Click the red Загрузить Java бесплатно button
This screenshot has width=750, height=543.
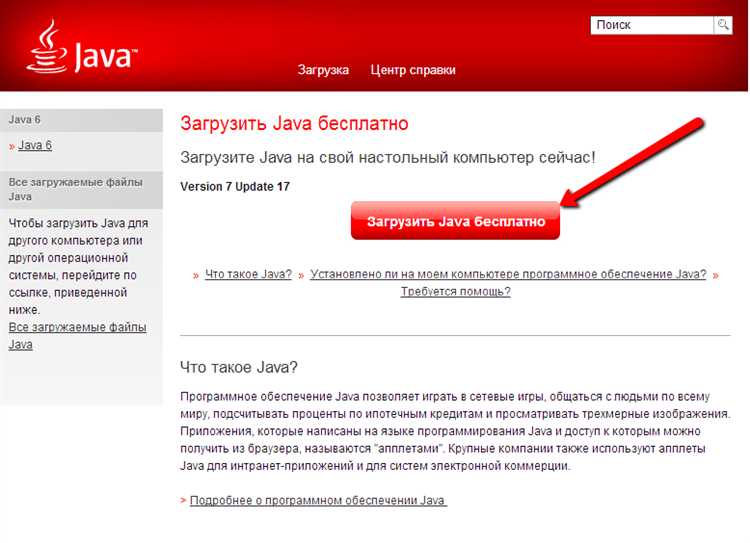pyautogui.click(x=455, y=221)
